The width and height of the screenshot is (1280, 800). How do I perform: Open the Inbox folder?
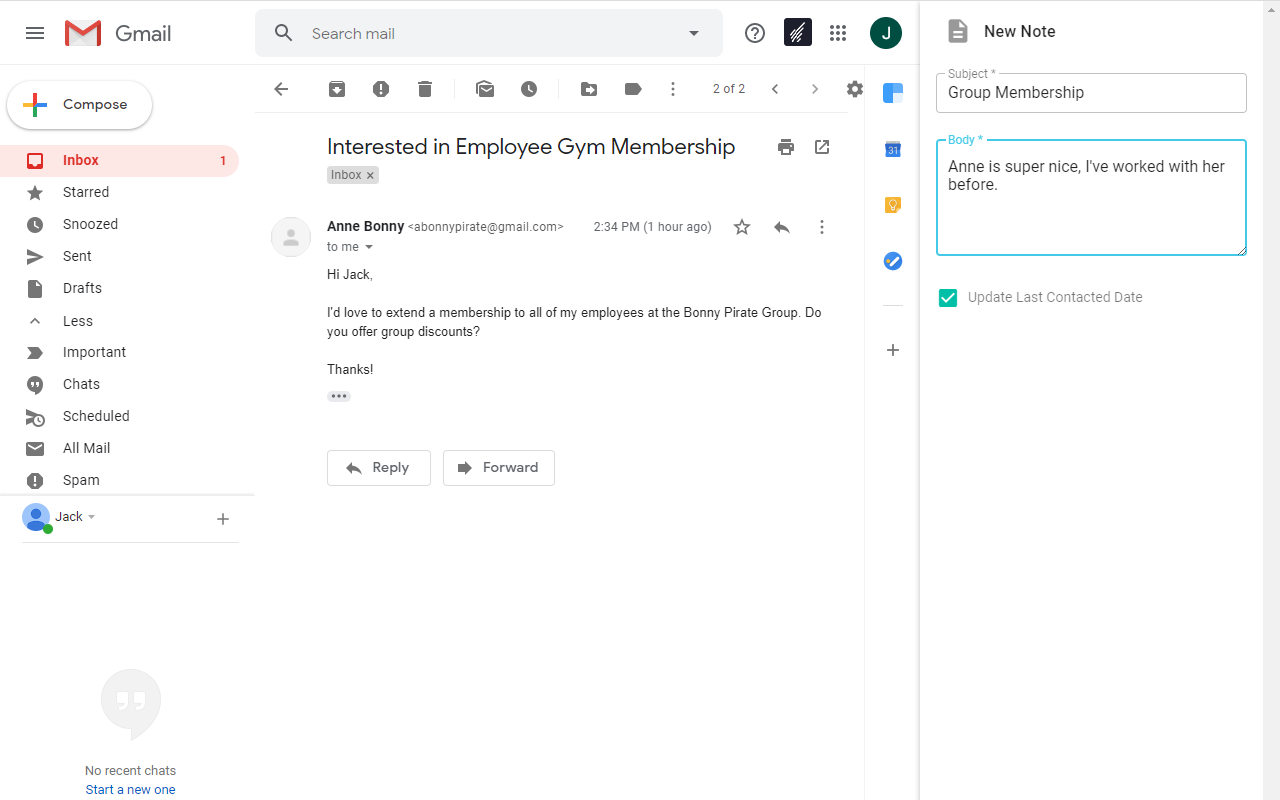[119, 160]
